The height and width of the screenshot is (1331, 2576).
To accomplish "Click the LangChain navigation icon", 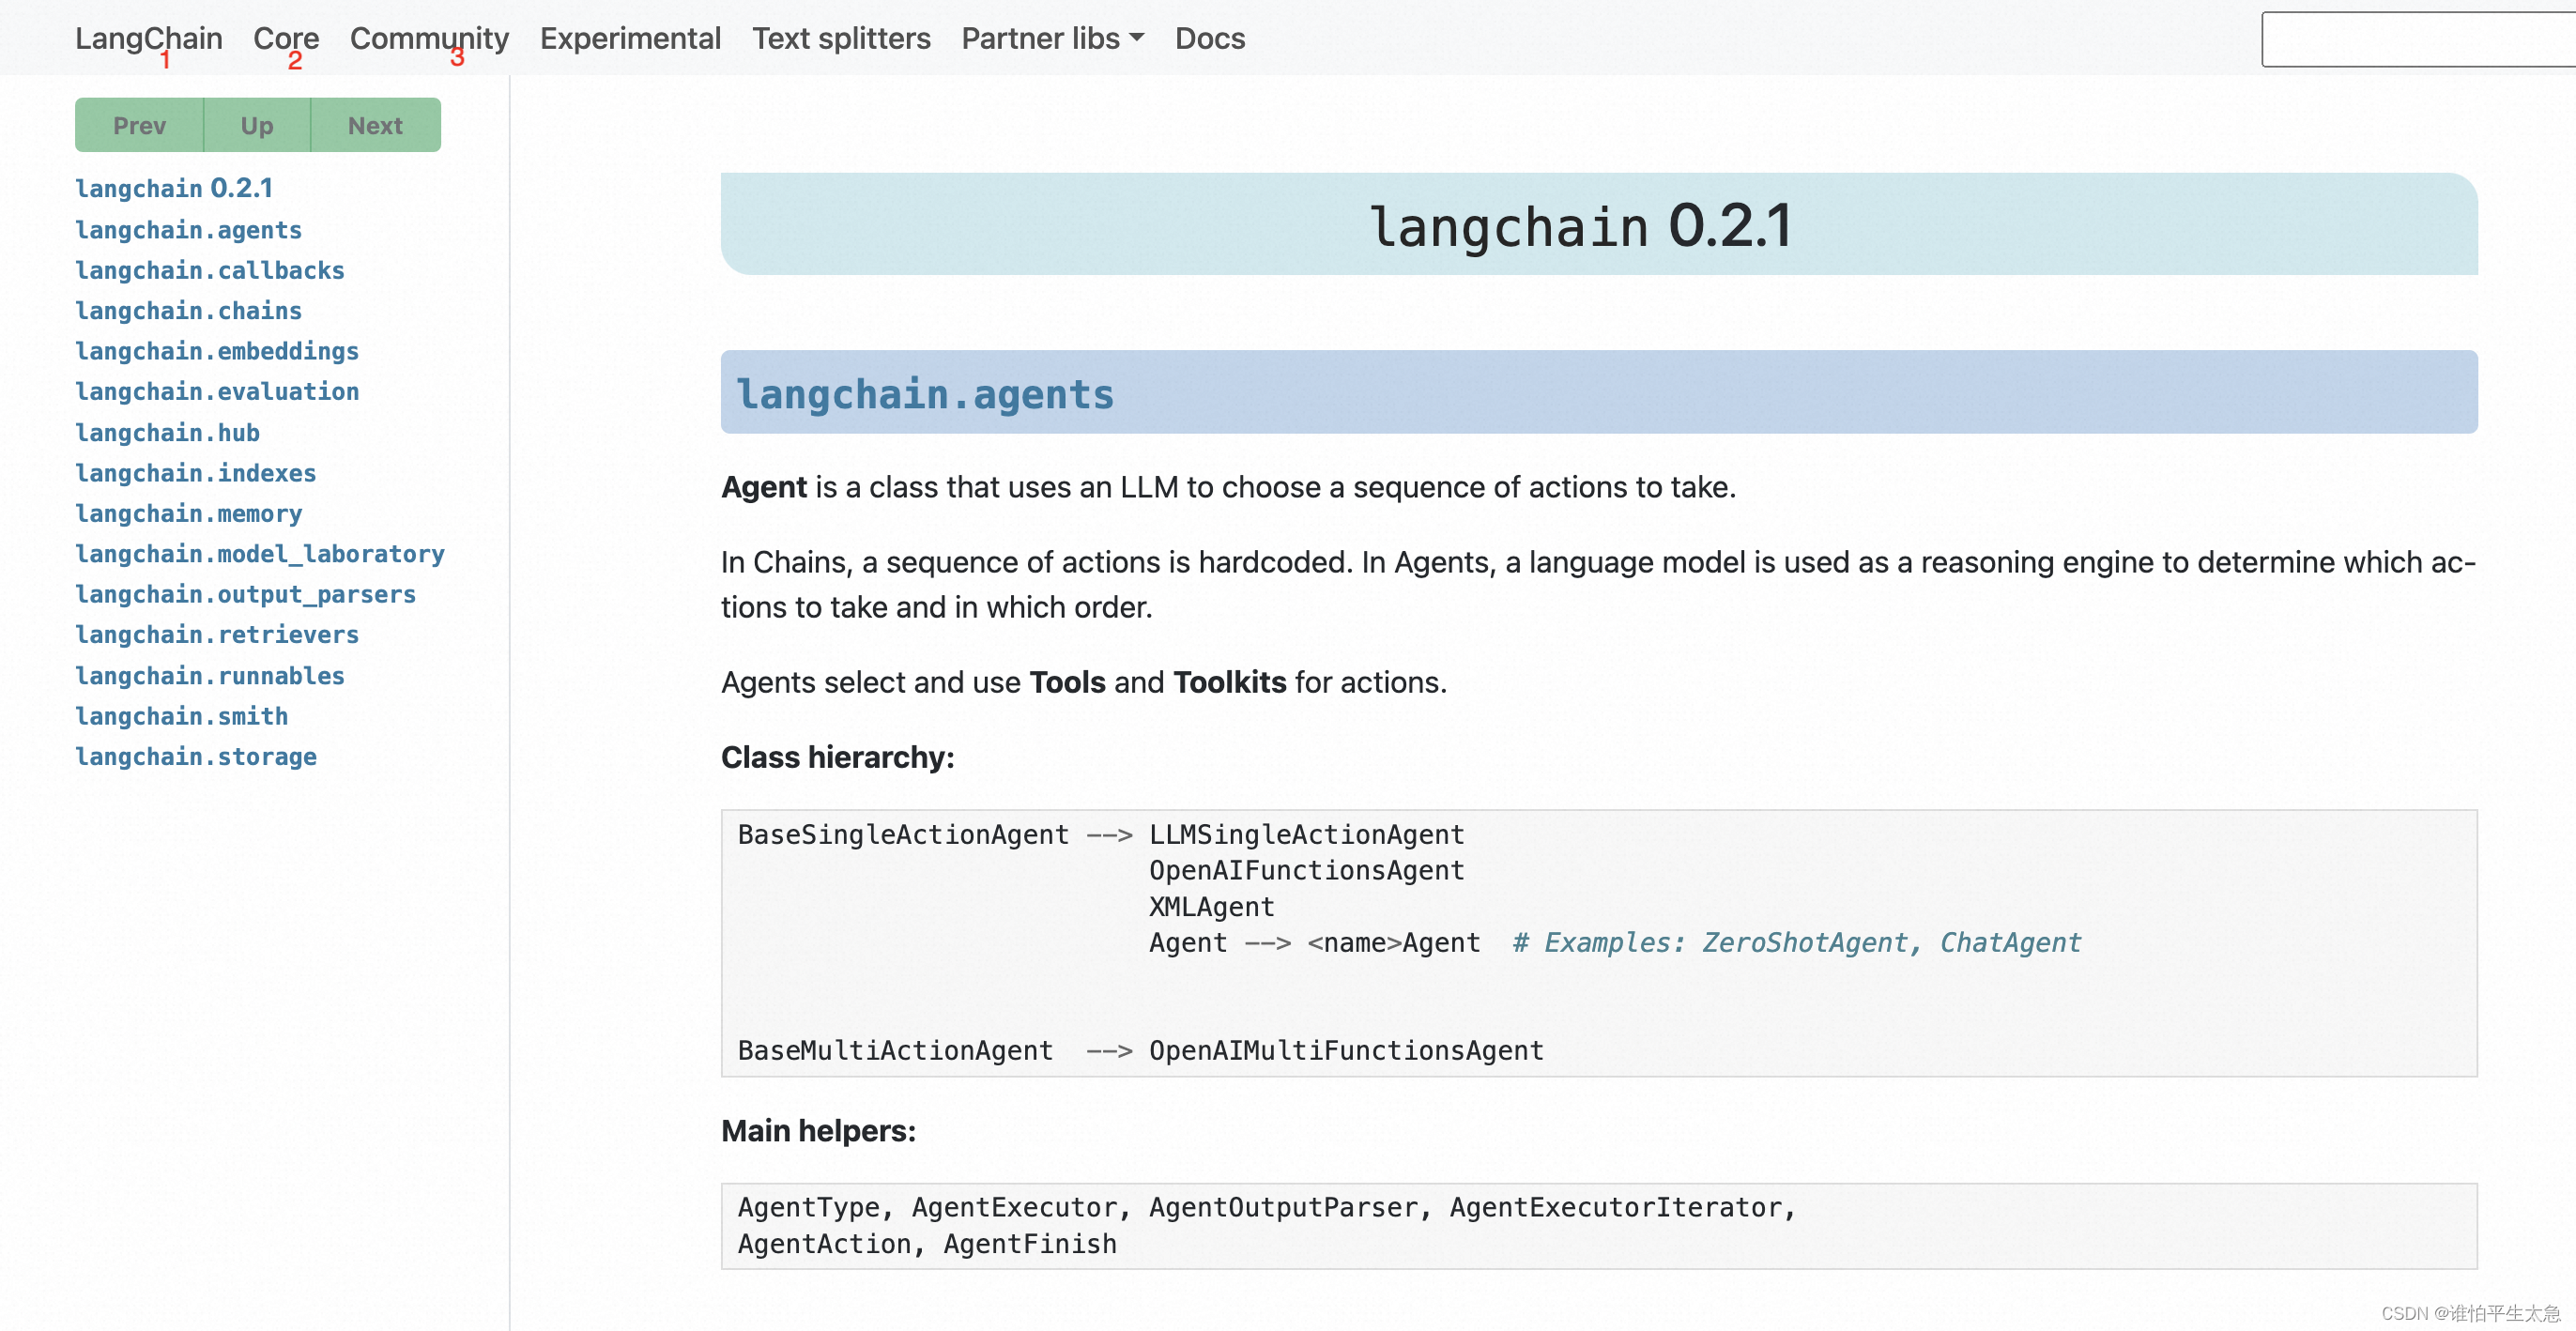I will [151, 38].
